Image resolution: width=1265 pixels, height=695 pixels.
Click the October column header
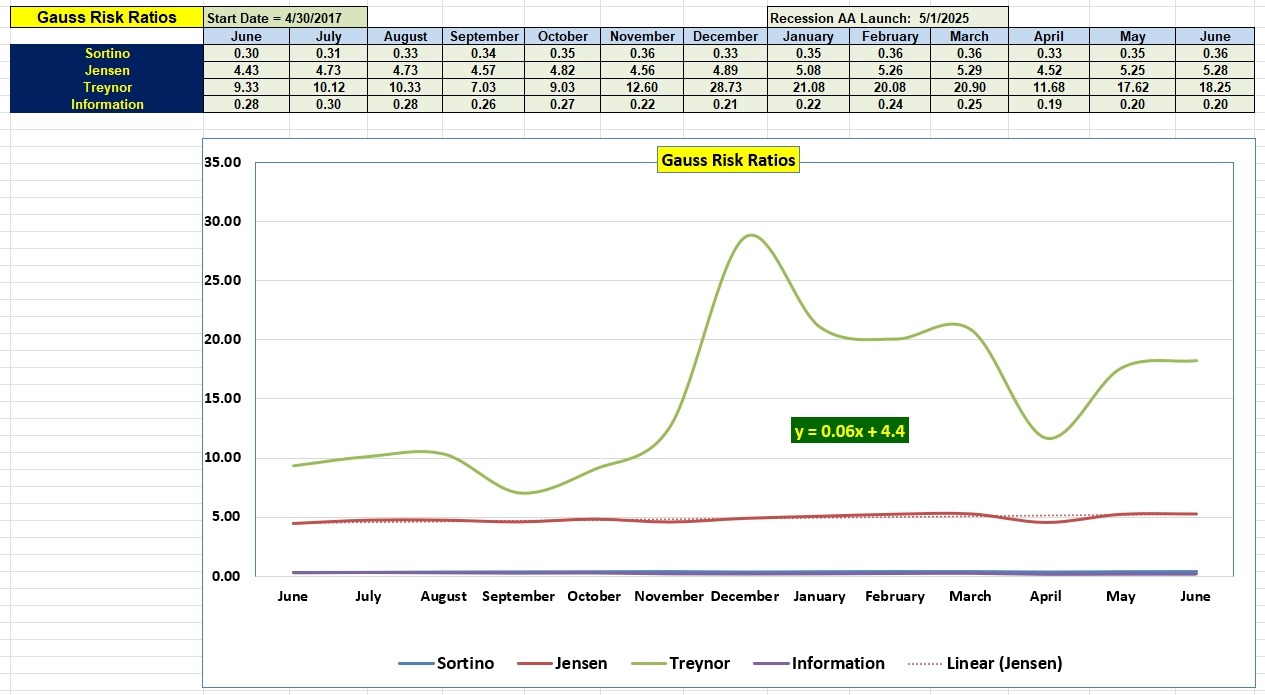tap(563, 36)
